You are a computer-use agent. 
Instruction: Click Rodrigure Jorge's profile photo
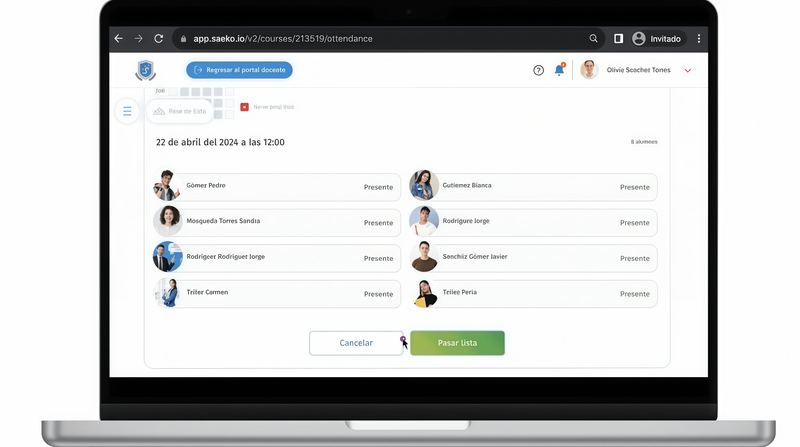pos(424,220)
